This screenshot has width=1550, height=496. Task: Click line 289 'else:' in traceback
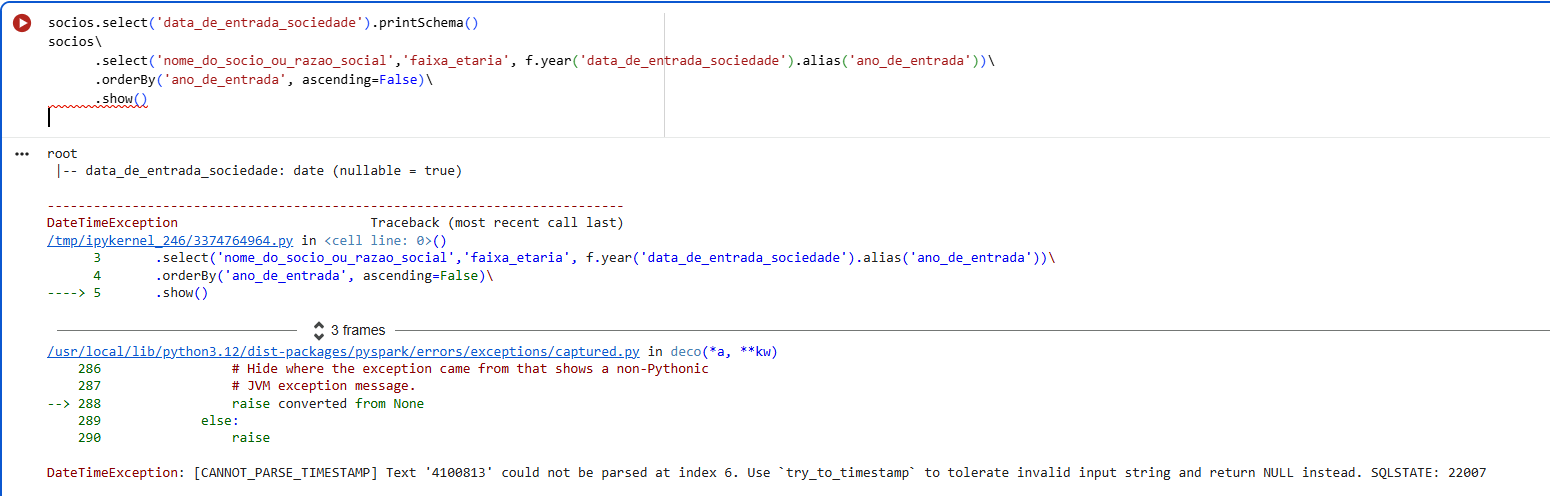pos(158,421)
